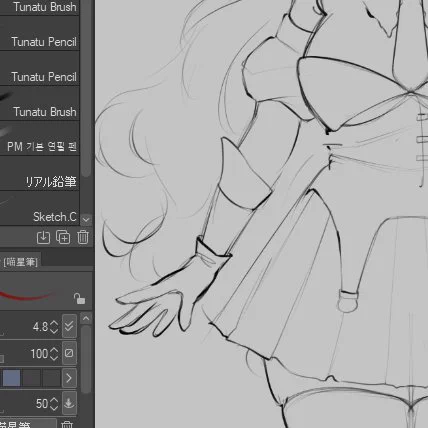The image size is (428, 428).
Task: Select the リアル鉛筆 sub tool
Action: tap(39, 173)
